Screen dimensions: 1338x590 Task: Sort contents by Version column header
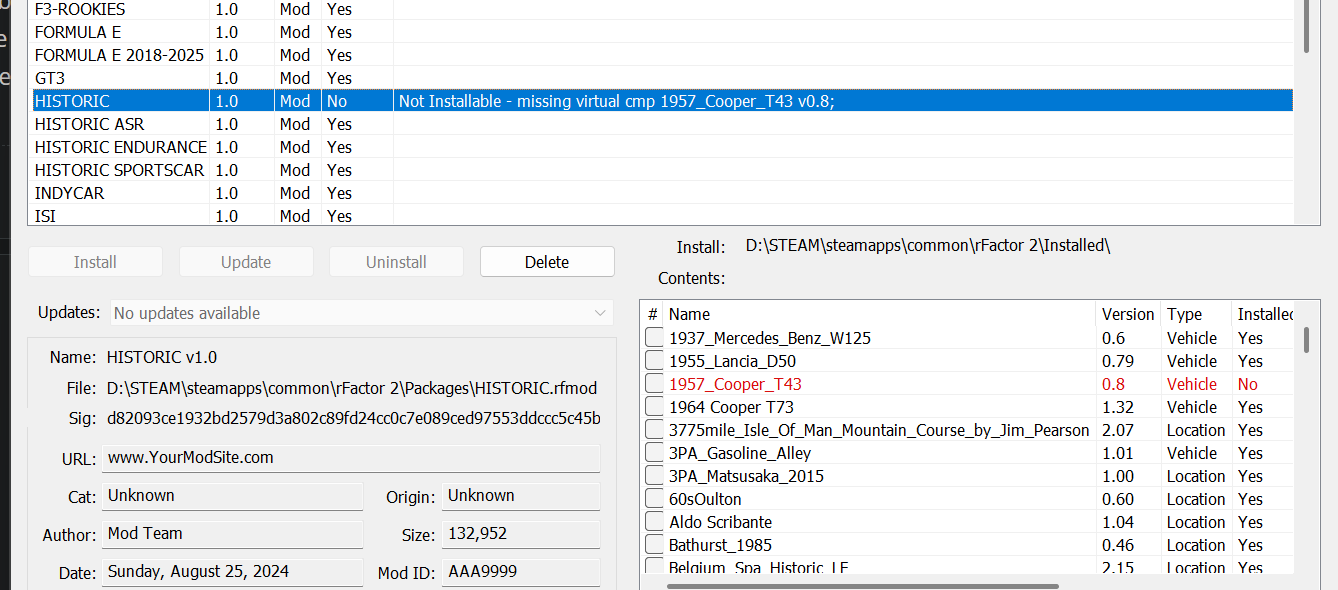pos(1129,314)
